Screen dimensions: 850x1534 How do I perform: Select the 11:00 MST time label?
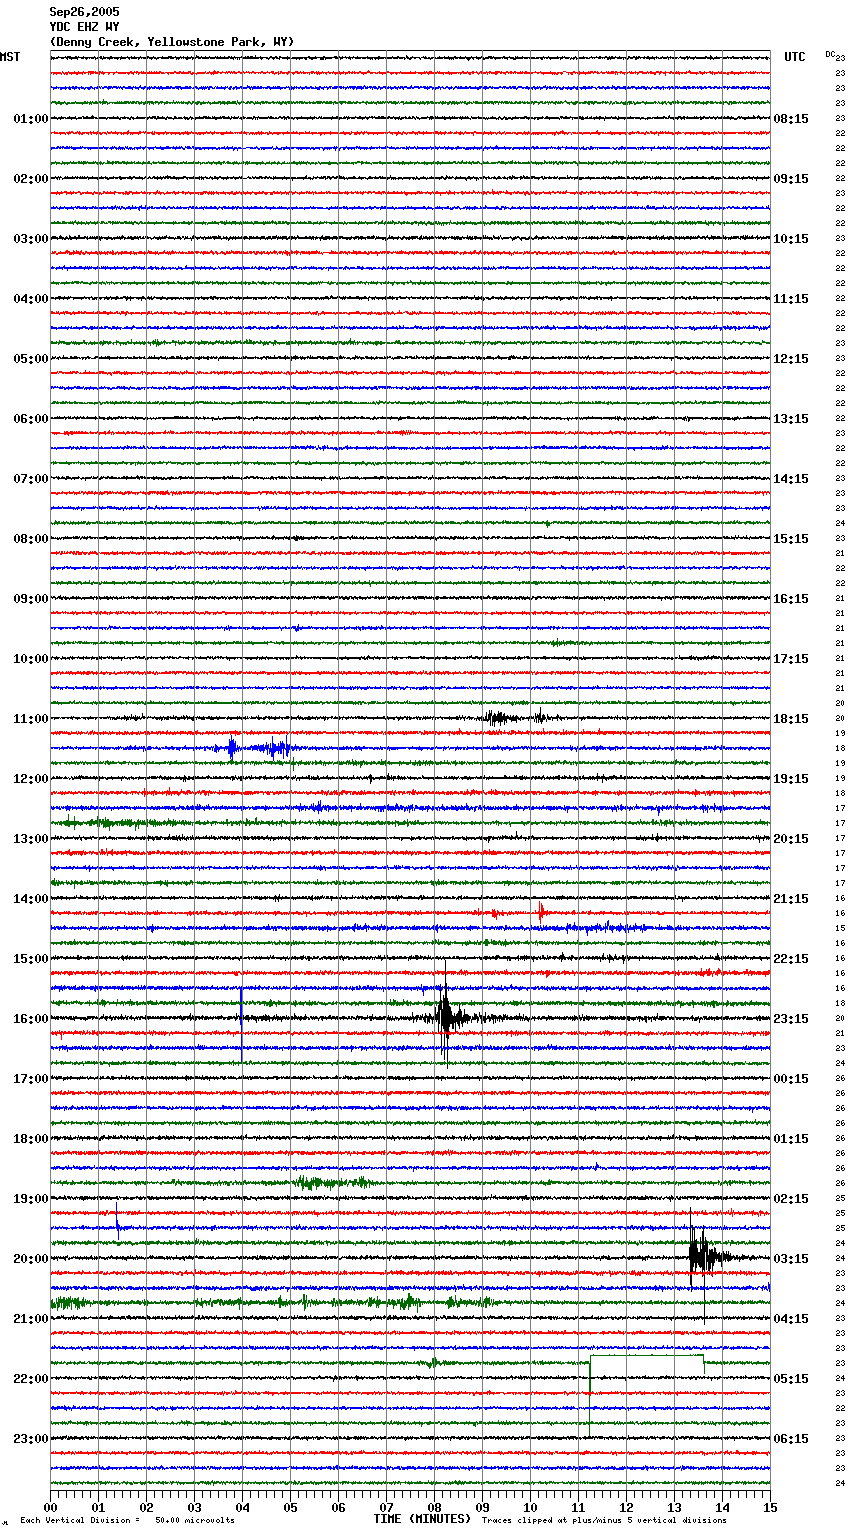(30, 719)
